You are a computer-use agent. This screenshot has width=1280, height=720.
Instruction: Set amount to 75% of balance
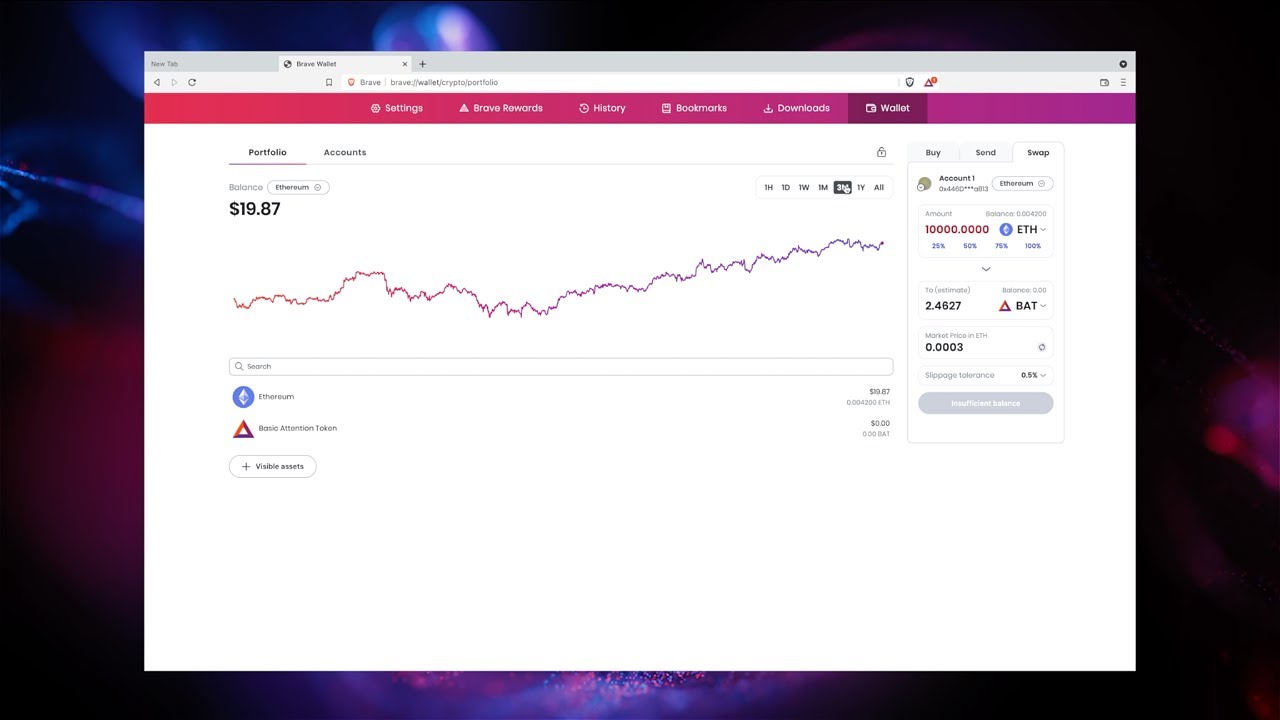tap(1001, 246)
